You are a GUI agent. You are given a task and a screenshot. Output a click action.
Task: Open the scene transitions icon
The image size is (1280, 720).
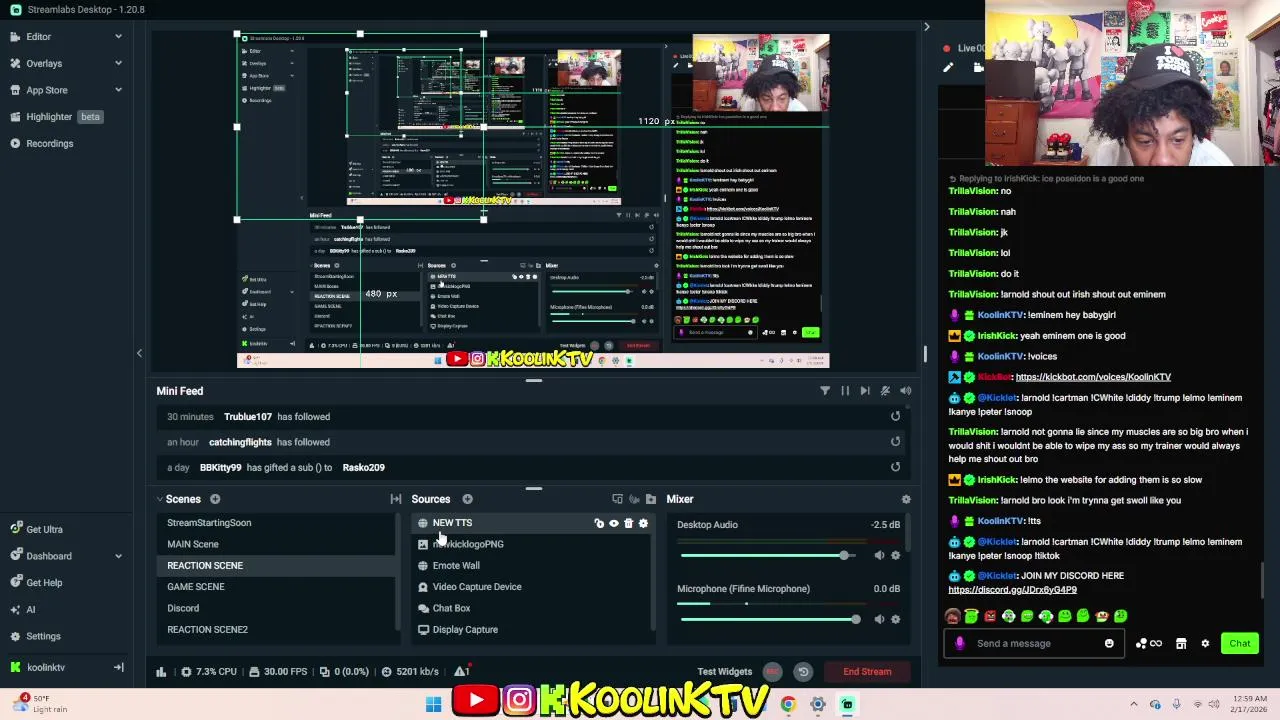[396, 499]
